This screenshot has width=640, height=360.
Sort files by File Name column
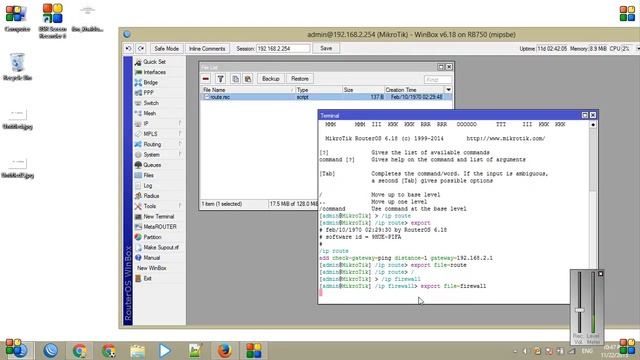tap(248, 89)
